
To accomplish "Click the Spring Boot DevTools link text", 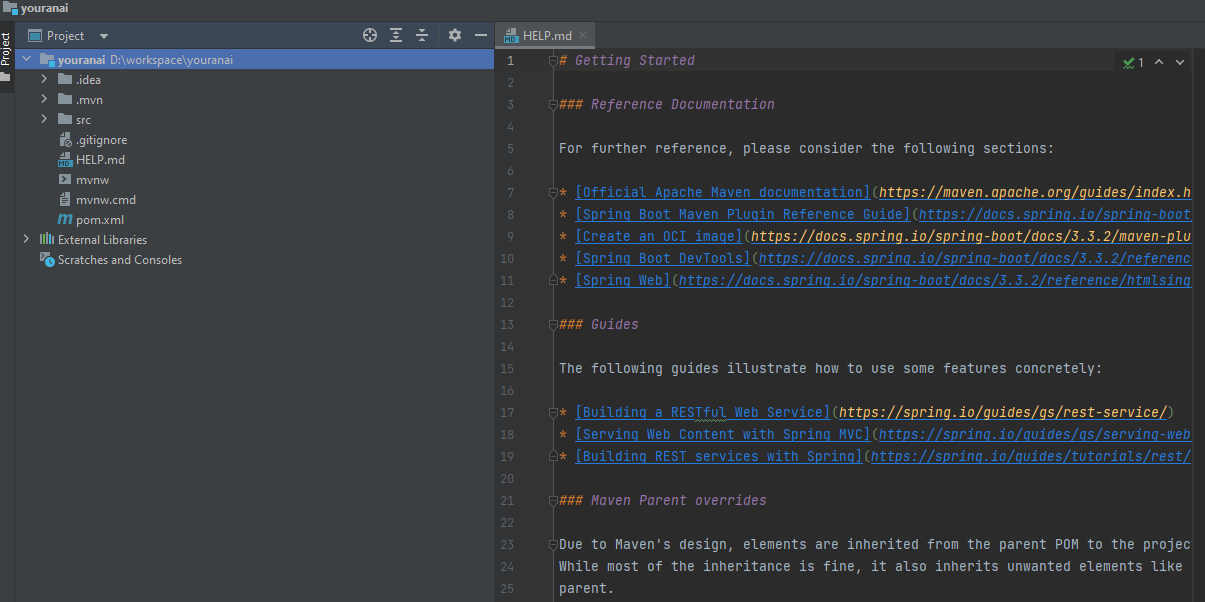I will click(663, 259).
